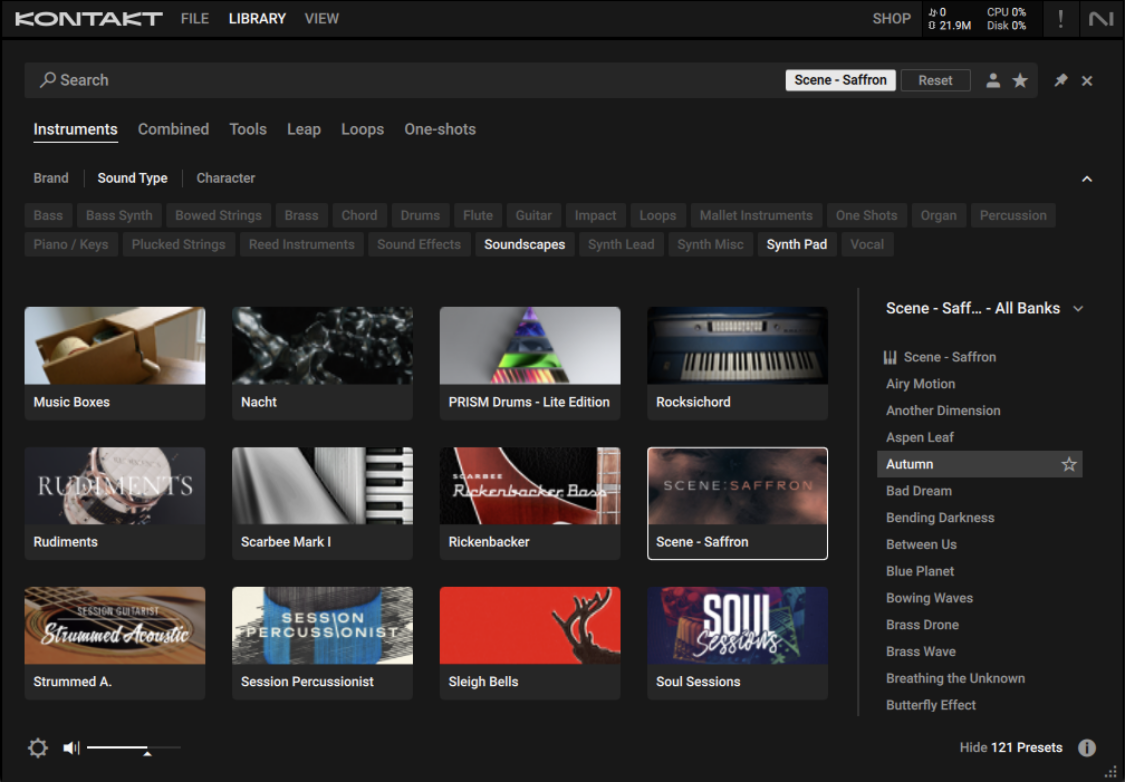This screenshot has height=782, width=1125.
Task: Toggle the speaker mute icon at bottom left
Action: (x=70, y=747)
